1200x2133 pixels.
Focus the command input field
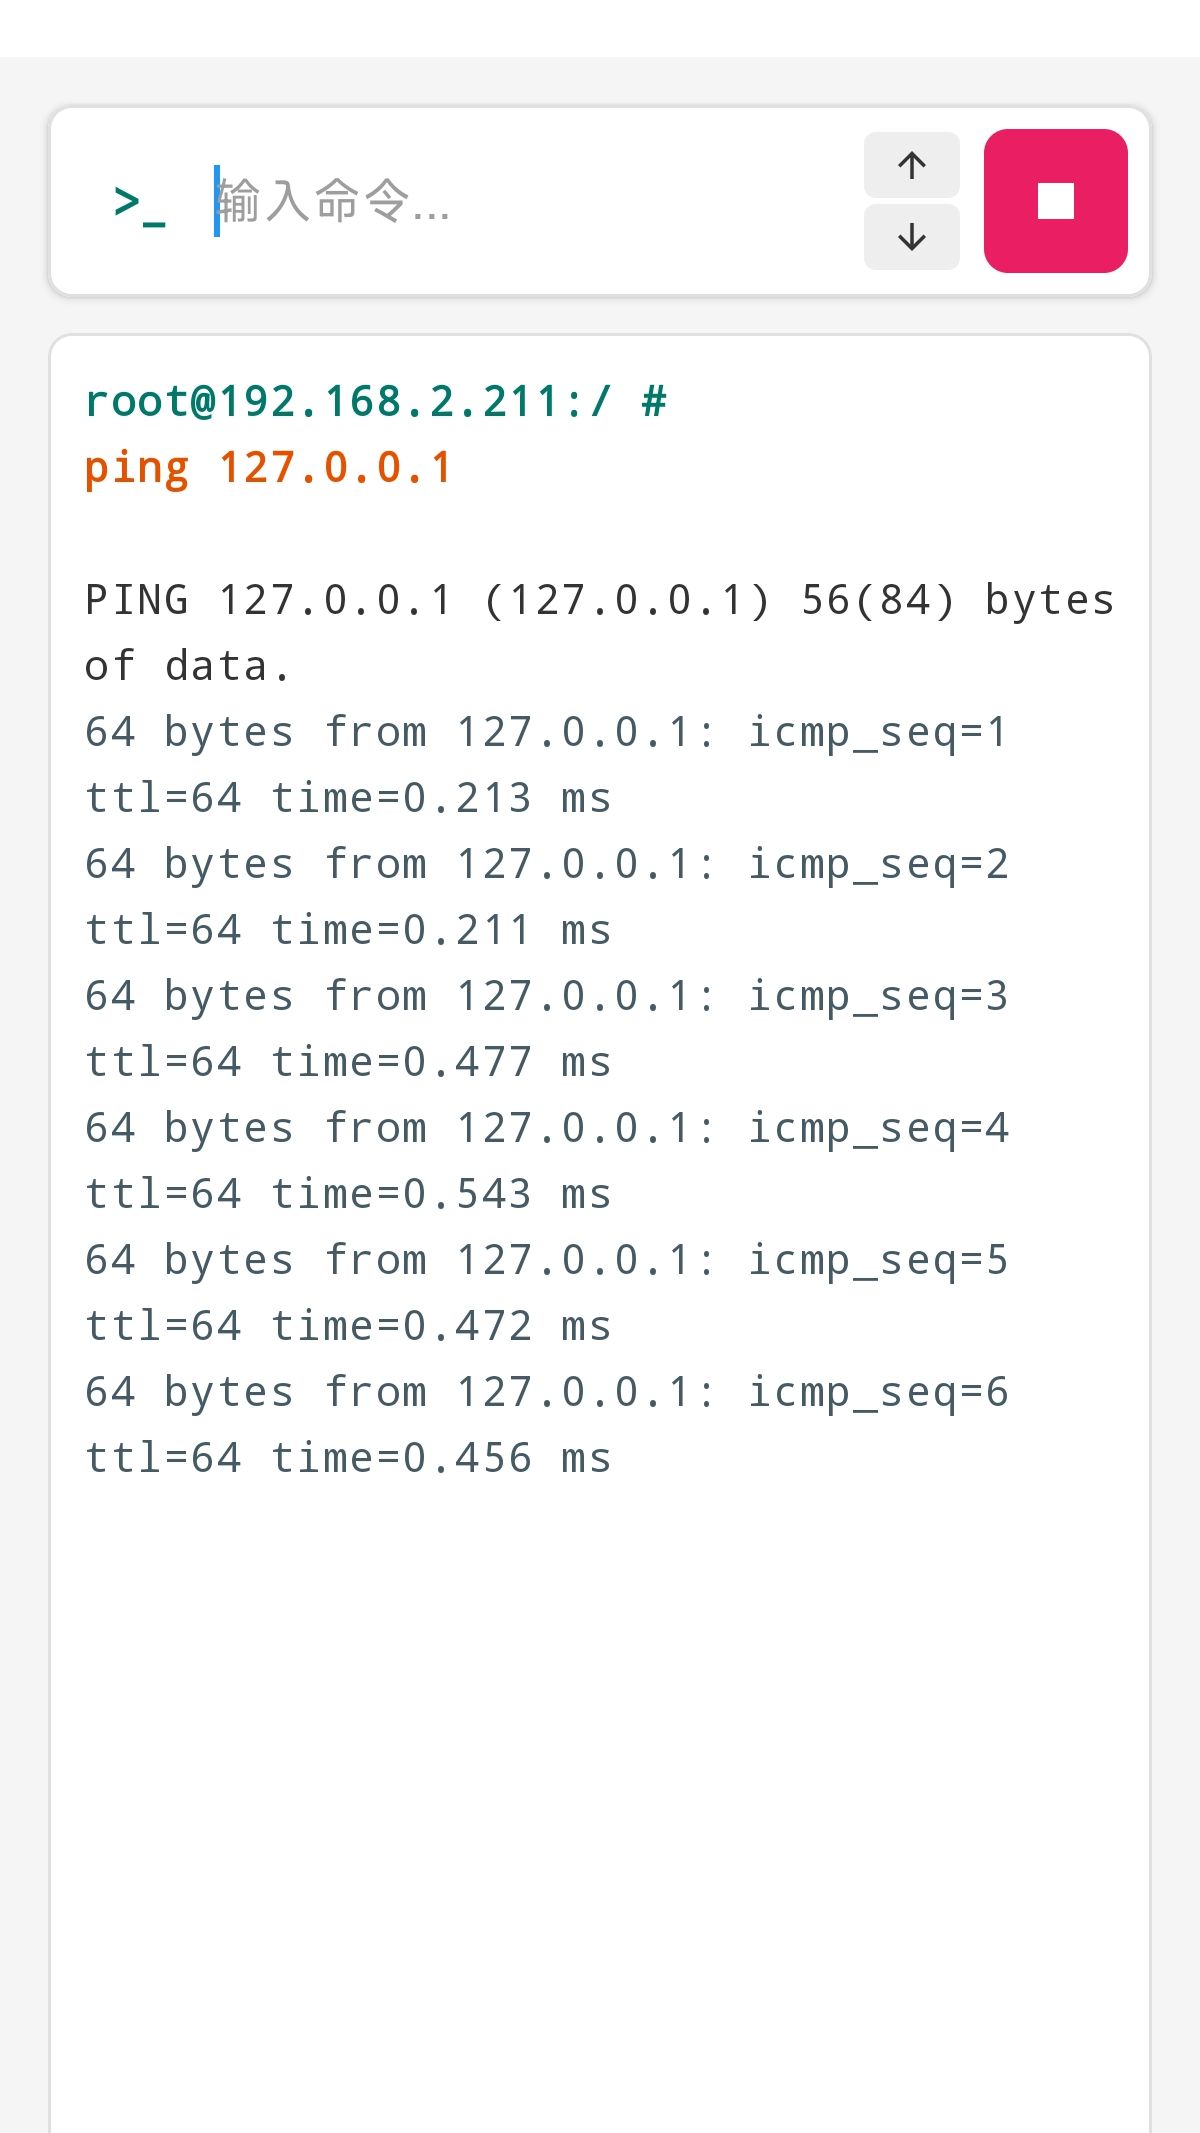point(530,201)
